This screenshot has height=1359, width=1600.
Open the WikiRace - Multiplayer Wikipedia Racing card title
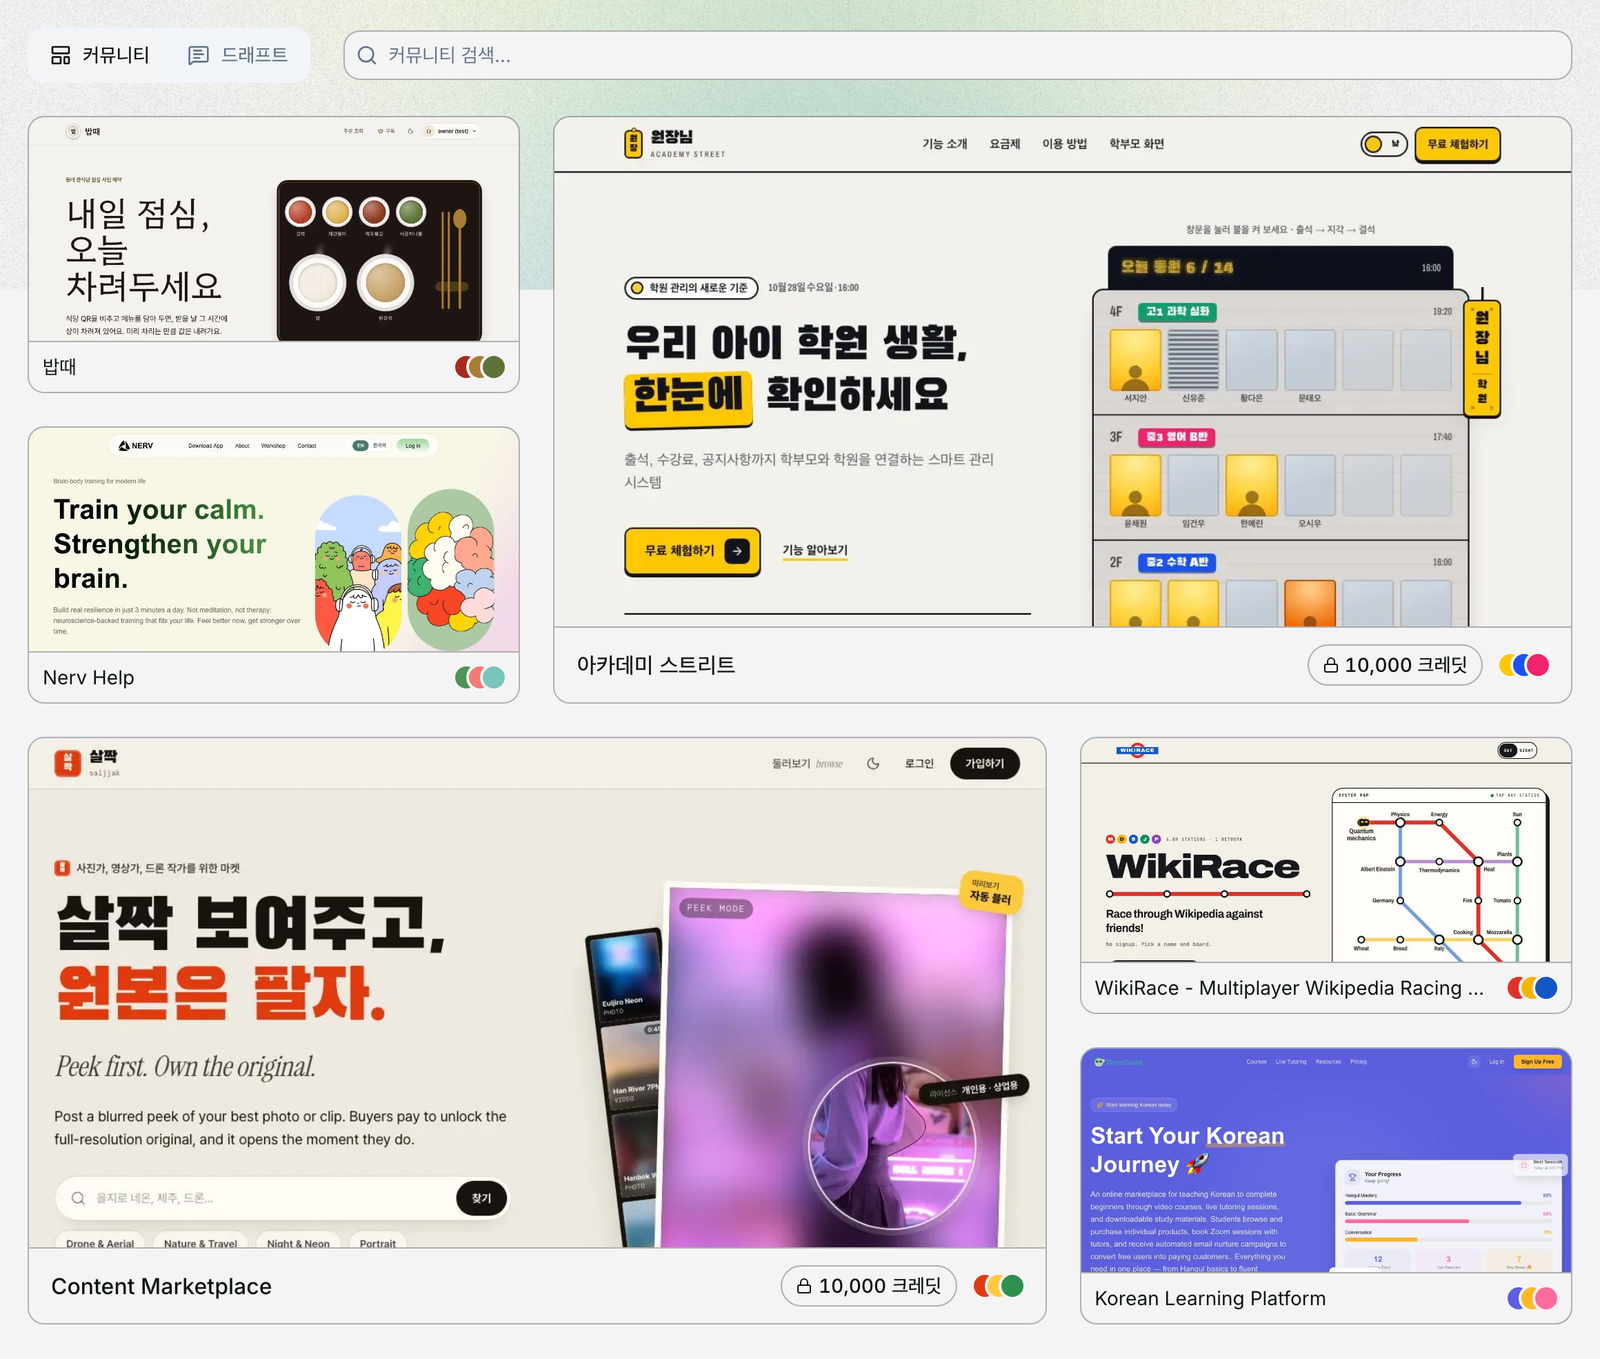pos(1289,988)
